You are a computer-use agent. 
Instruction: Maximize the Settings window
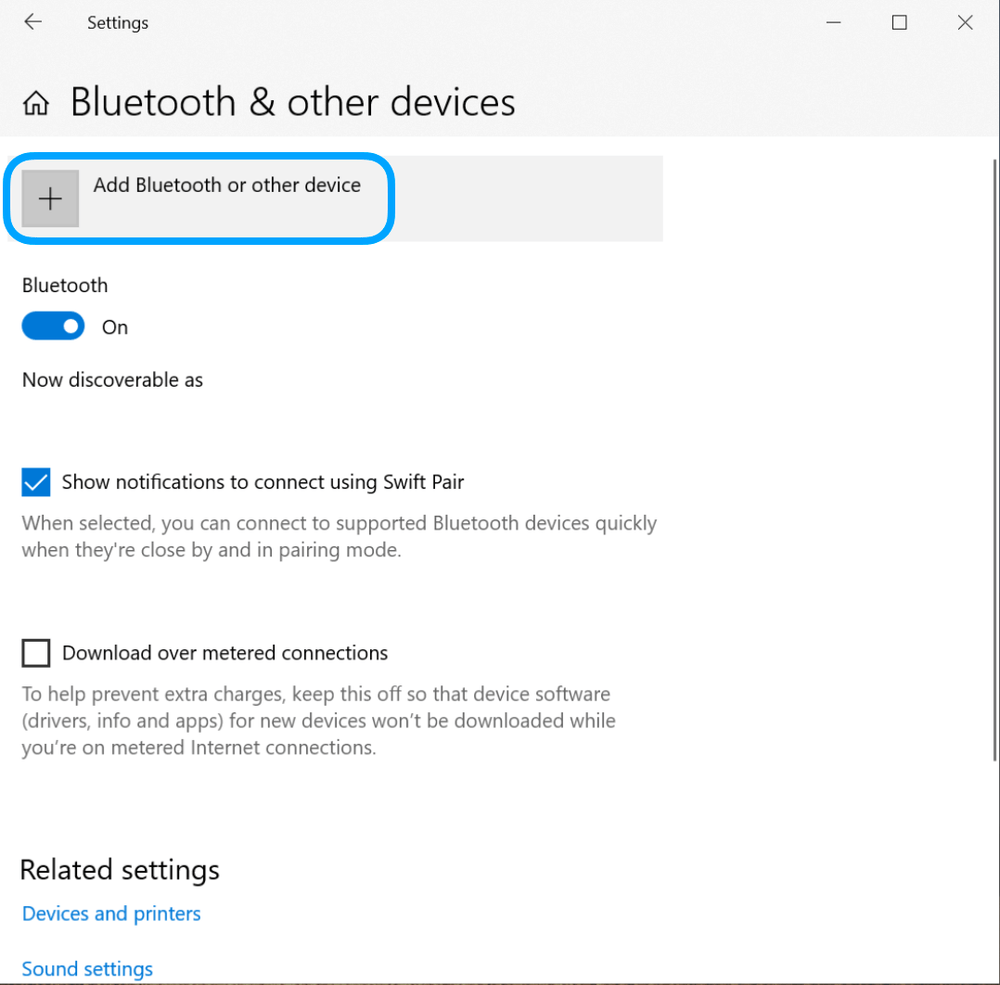tap(899, 22)
